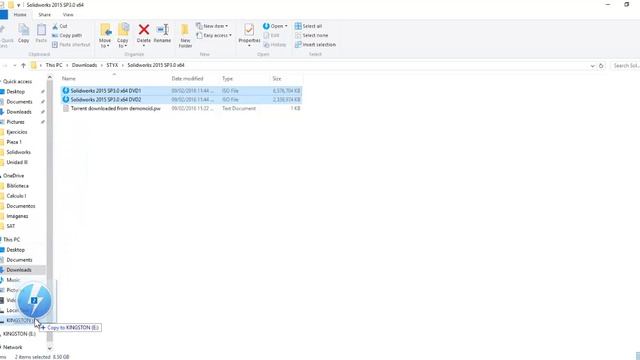Image resolution: width=640 pixels, height=360 pixels.
Task: Click the Cut command
Action: click(x=60, y=26)
